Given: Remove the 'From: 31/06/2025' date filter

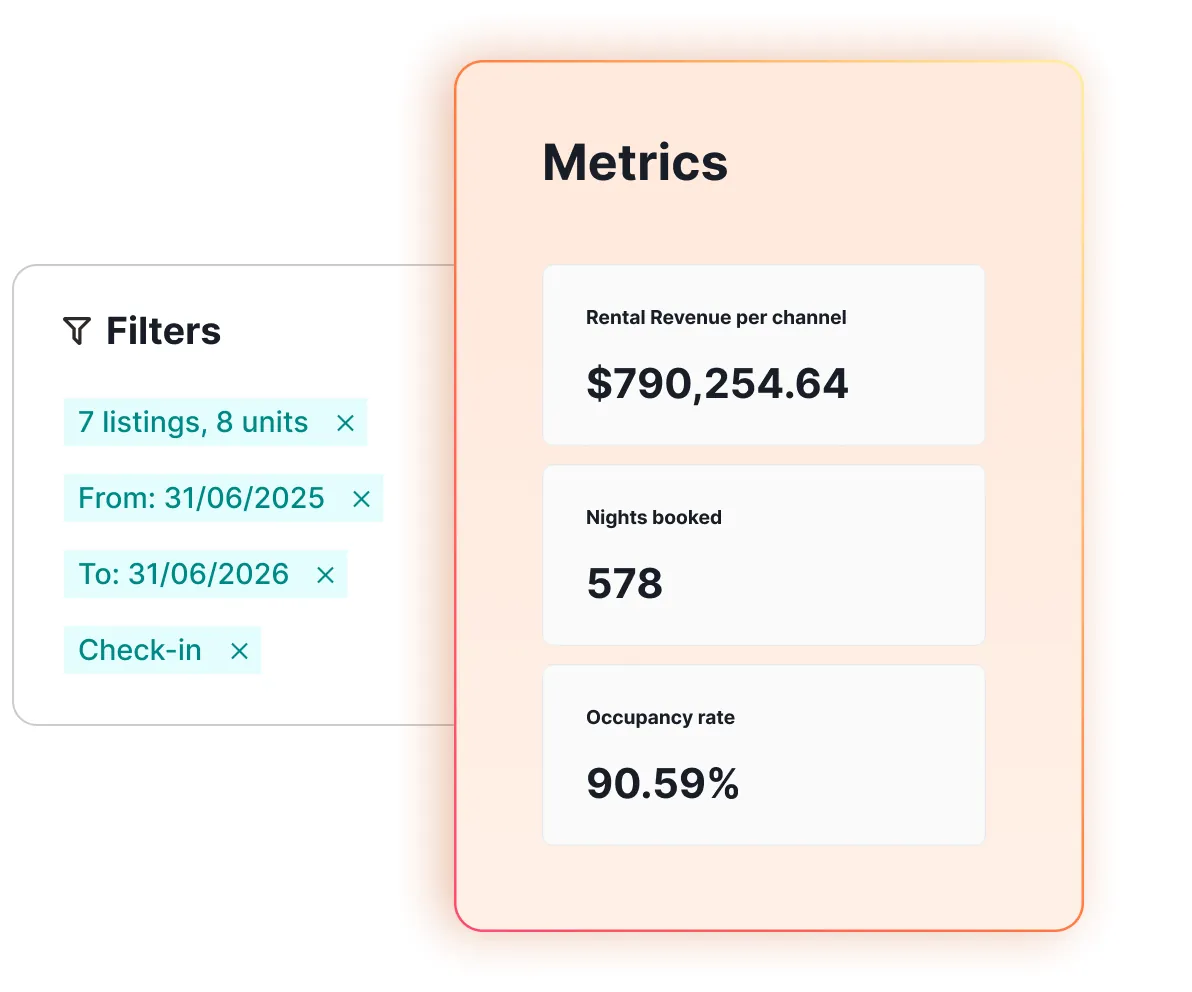Looking at the screenshot, I should [361, 499].
